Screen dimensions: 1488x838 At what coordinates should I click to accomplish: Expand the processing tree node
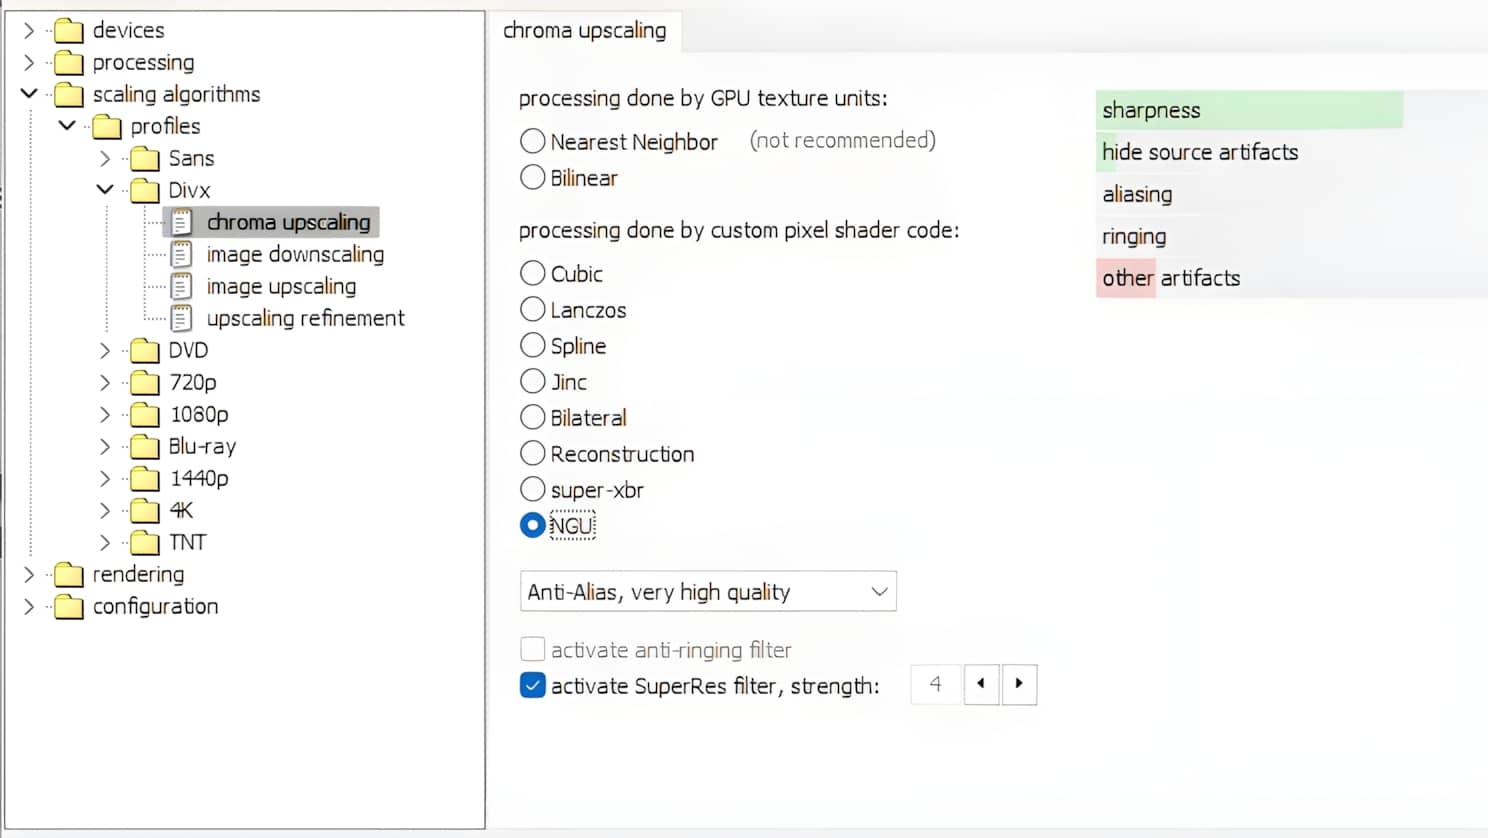pyautogui.click(x=29, y=62)
